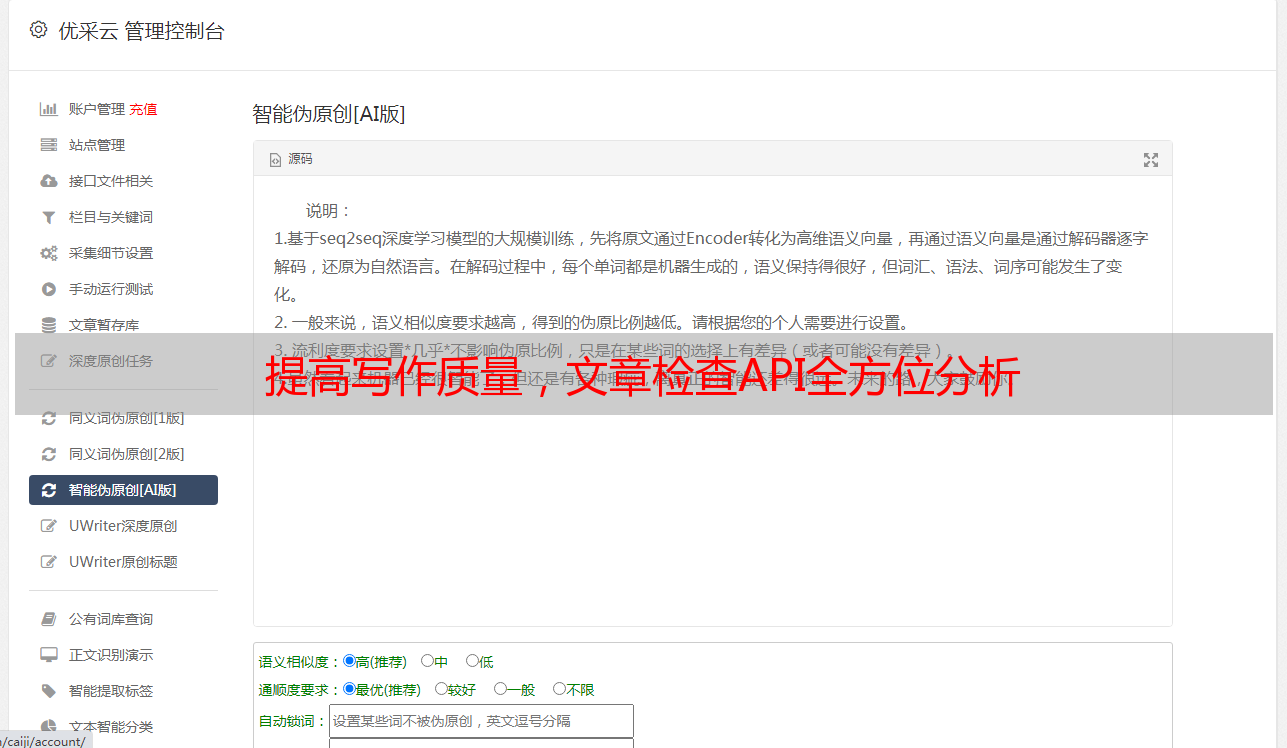Screen dimensions: 1287x748
Task: Select 通顺度要求 不限 radio
Action: point(559,689)
